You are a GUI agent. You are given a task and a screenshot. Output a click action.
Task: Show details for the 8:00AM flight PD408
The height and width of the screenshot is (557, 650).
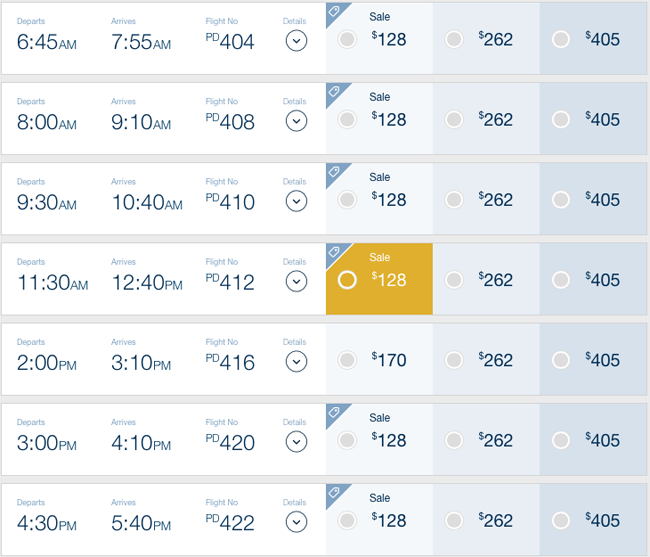pyautogui.click(x=296, y=121)
